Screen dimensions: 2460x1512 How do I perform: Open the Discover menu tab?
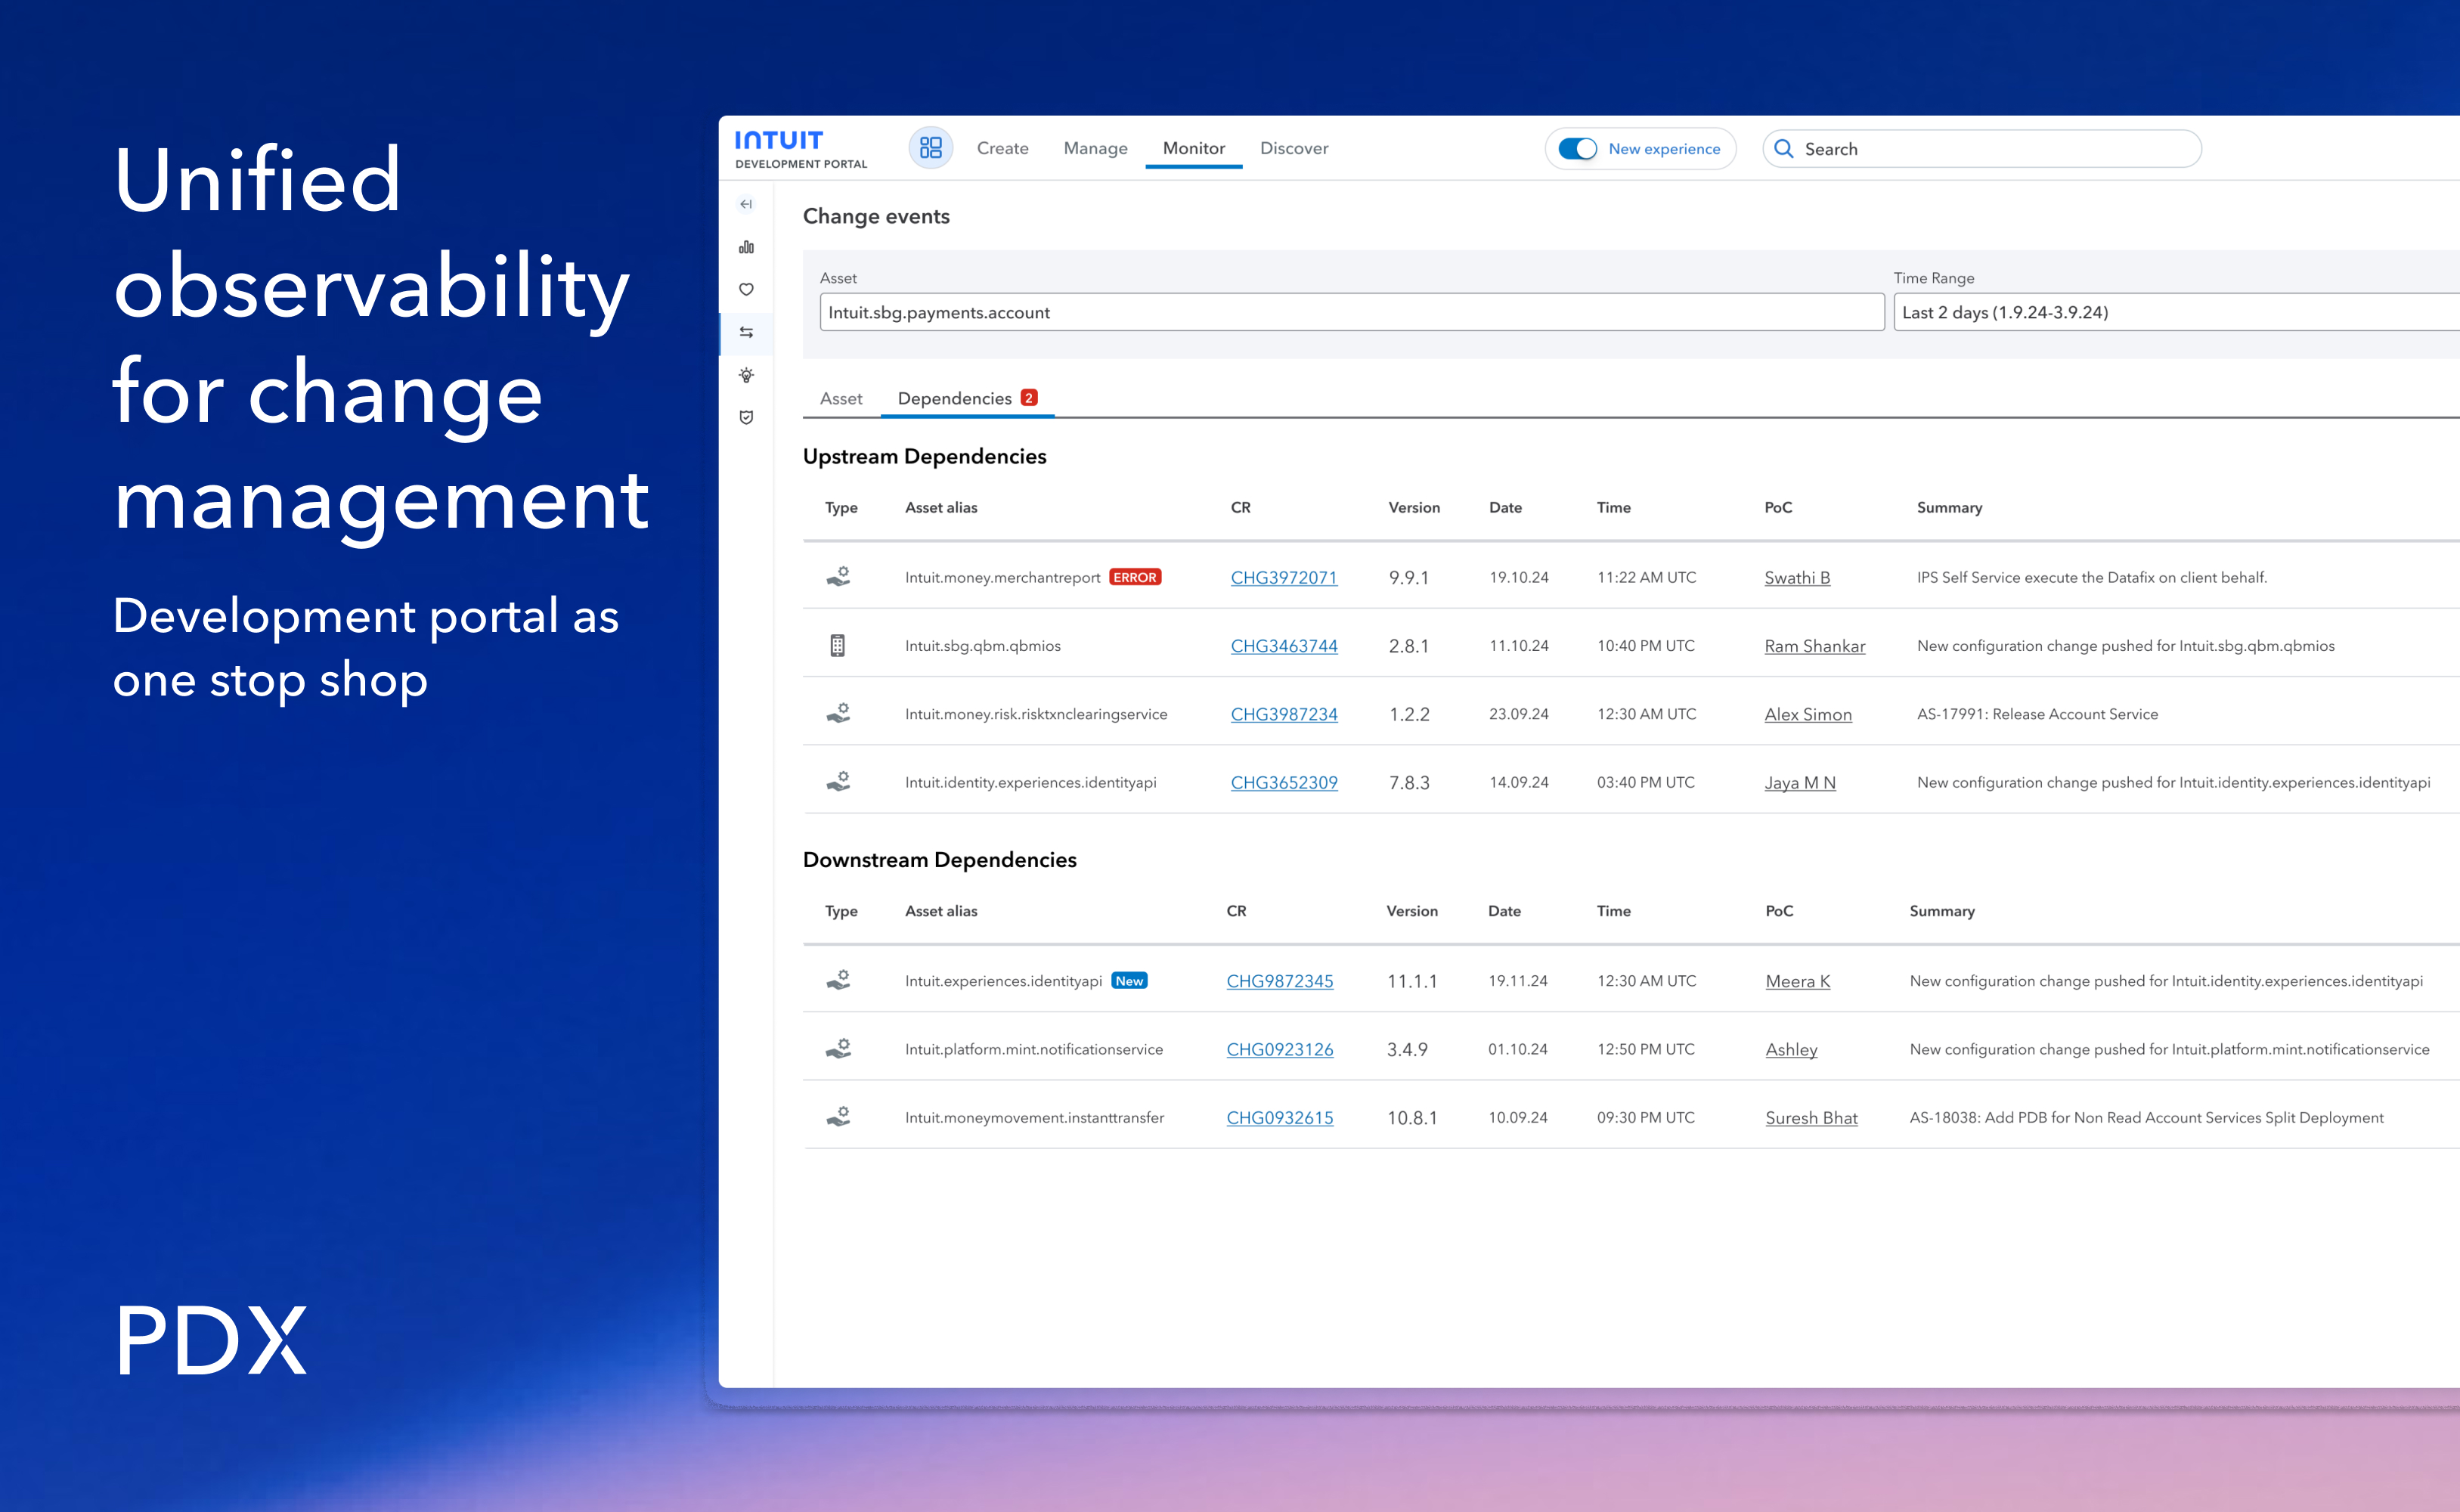pyautogui.click(x=1293, y=148)
